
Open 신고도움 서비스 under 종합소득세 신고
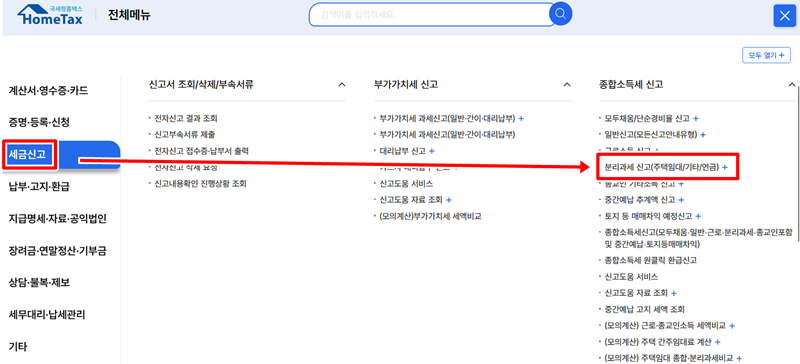click(x=631, y=277)
